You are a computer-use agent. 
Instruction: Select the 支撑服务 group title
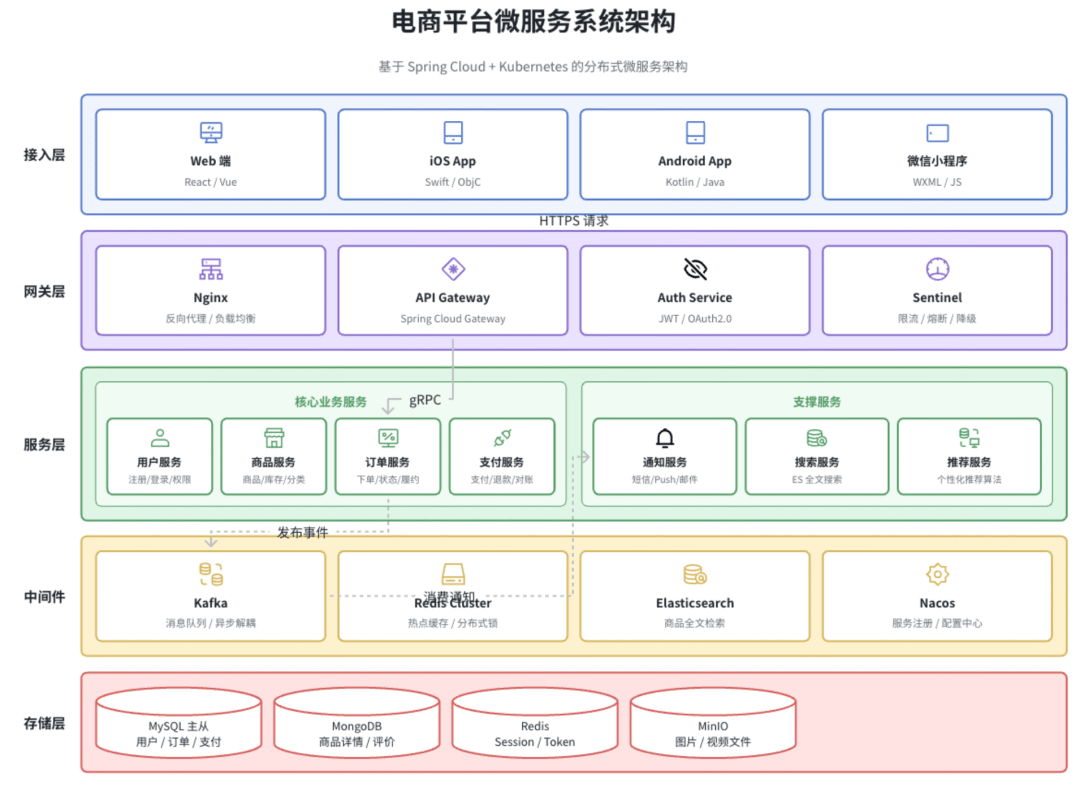[817, 401]
